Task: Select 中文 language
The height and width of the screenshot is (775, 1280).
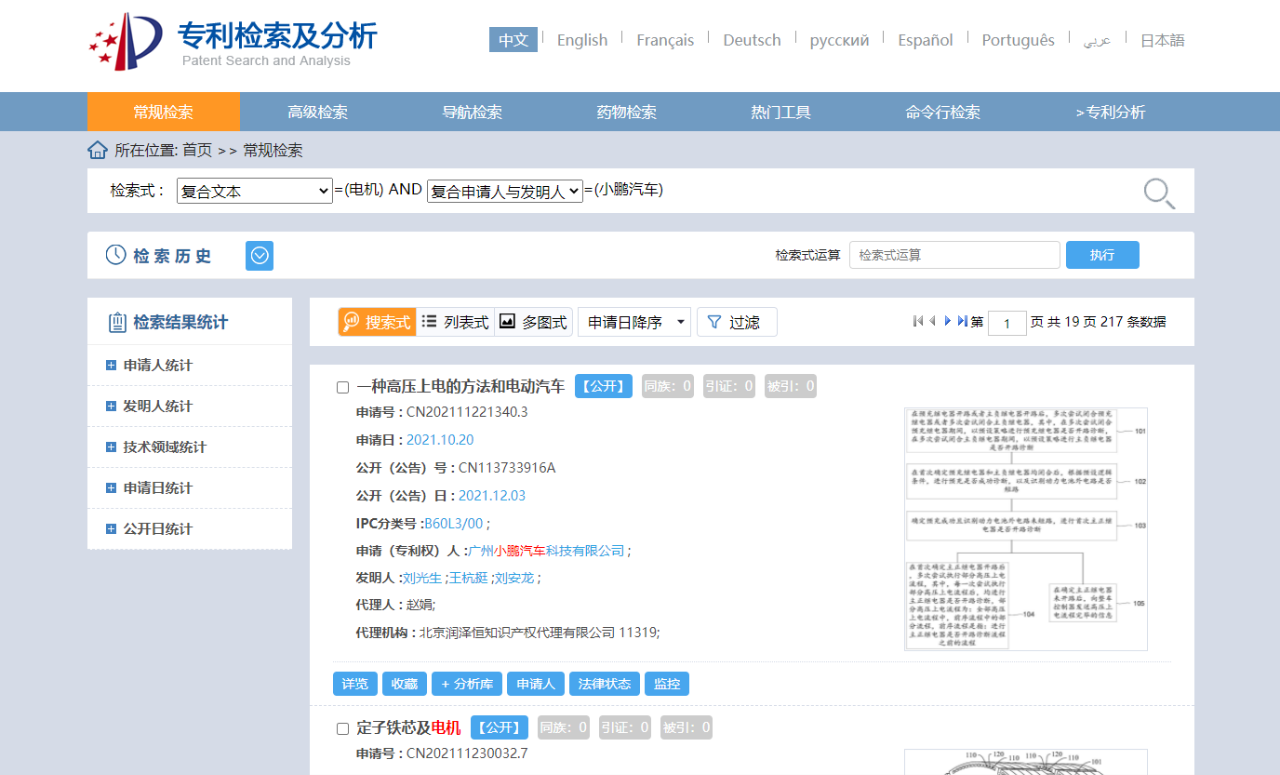Action: click(x=513, y=40)
